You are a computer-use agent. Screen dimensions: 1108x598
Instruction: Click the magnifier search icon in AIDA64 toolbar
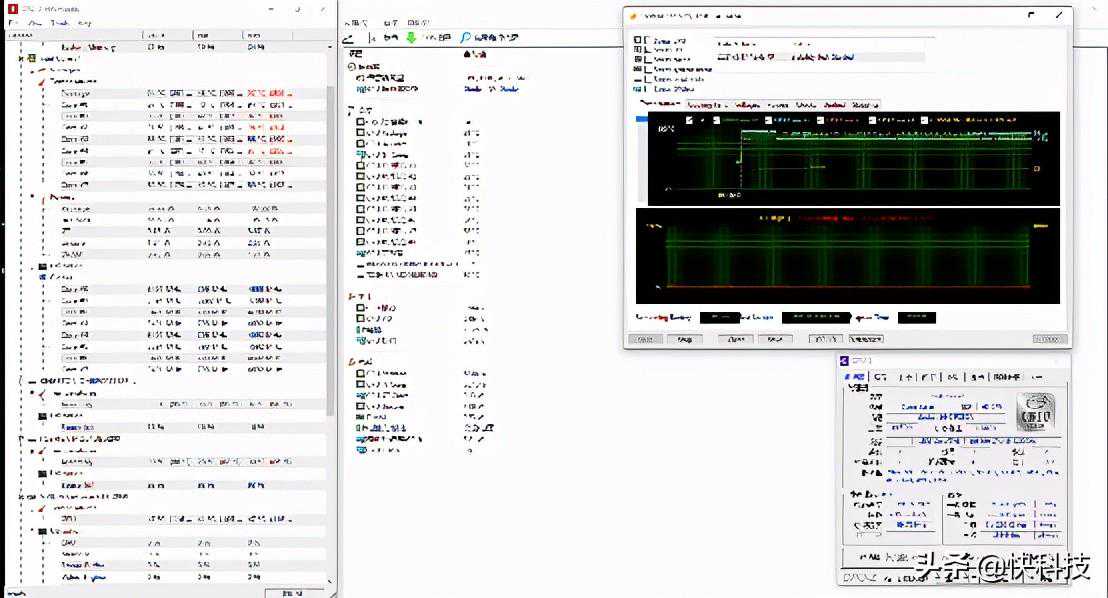tap(466, 37)
